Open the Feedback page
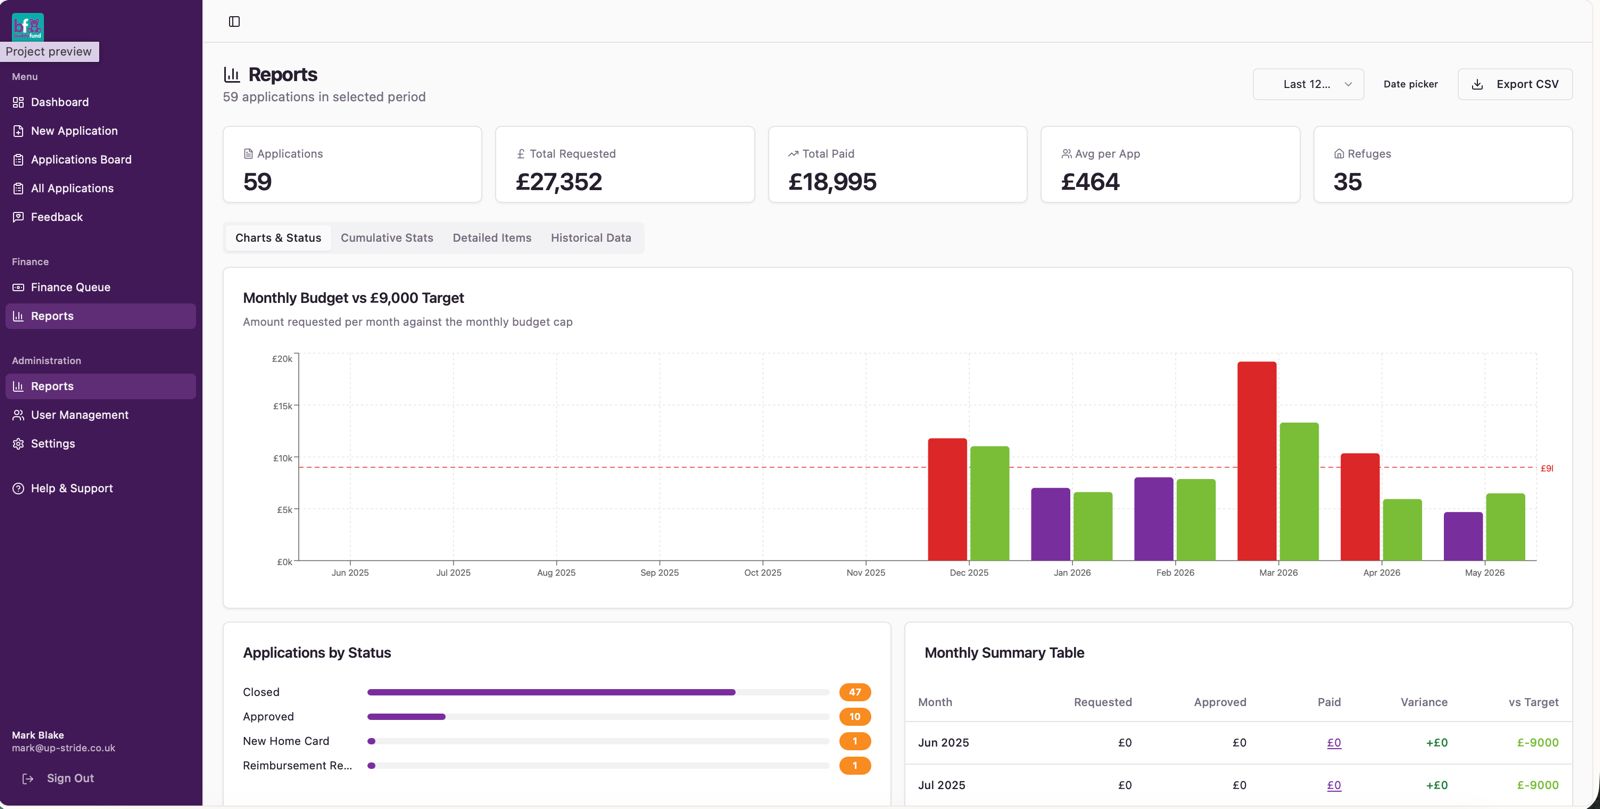Screen dimensions: 1600x809 [100, 217]
